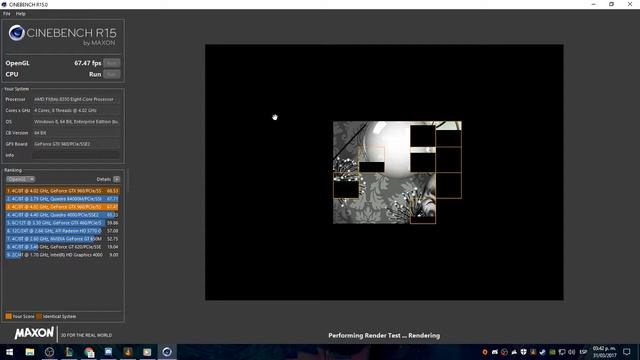Open the media player icon on taskbar

147,352
